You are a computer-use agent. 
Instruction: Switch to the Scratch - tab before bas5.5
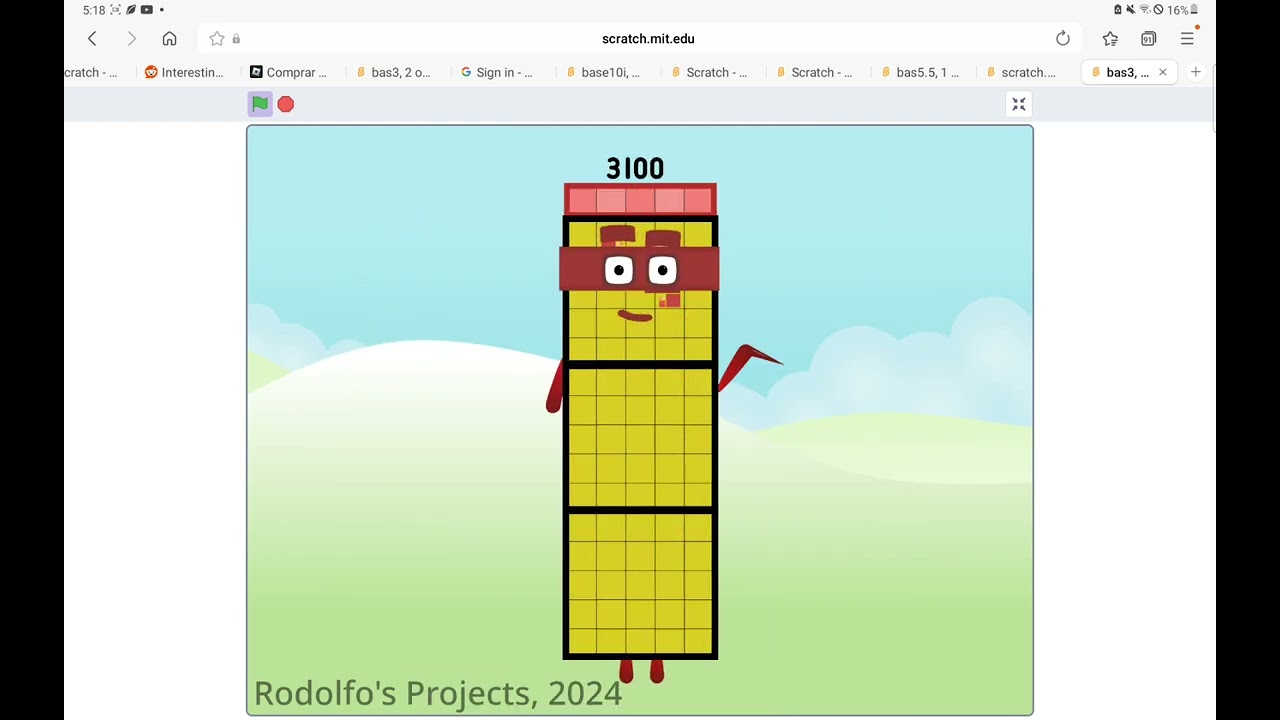pyautogui.click(x=815, y=72)
